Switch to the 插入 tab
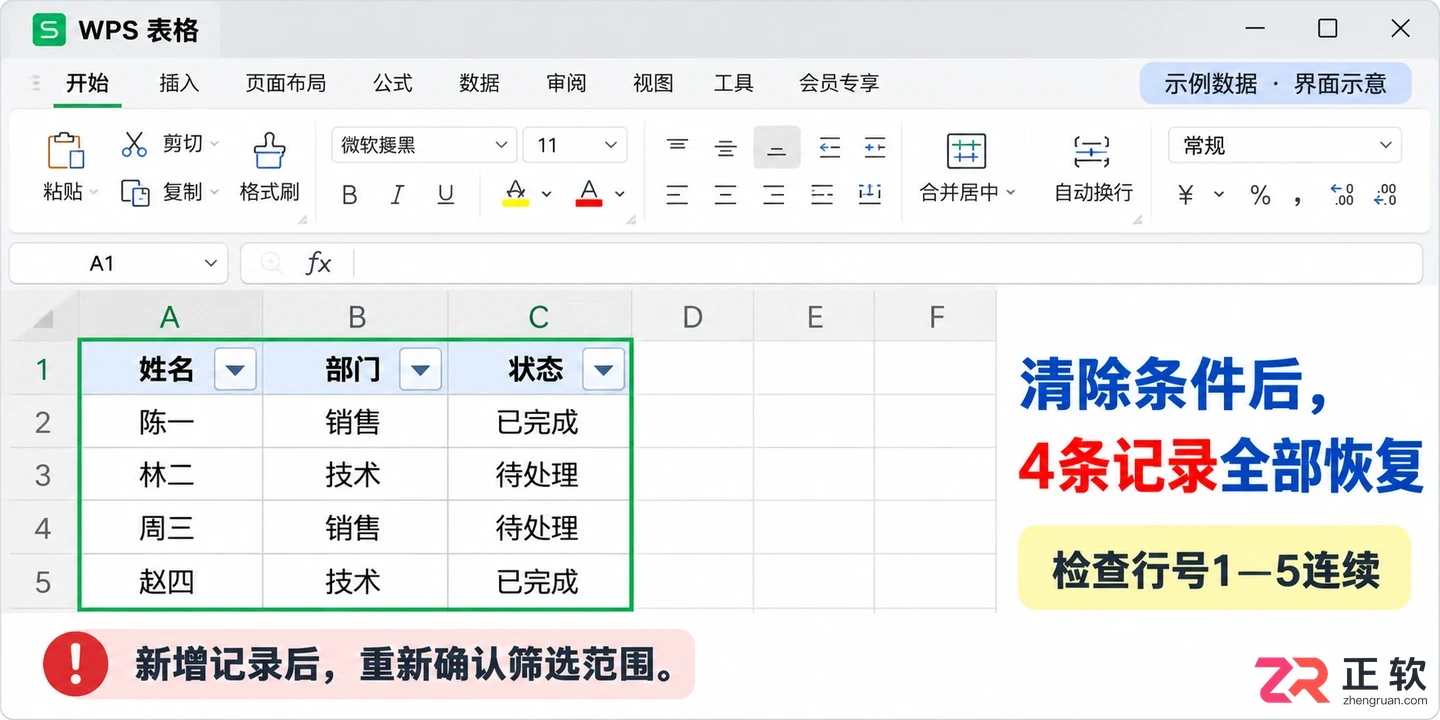Screen dimensions: 1440x720 pos(179,83)
